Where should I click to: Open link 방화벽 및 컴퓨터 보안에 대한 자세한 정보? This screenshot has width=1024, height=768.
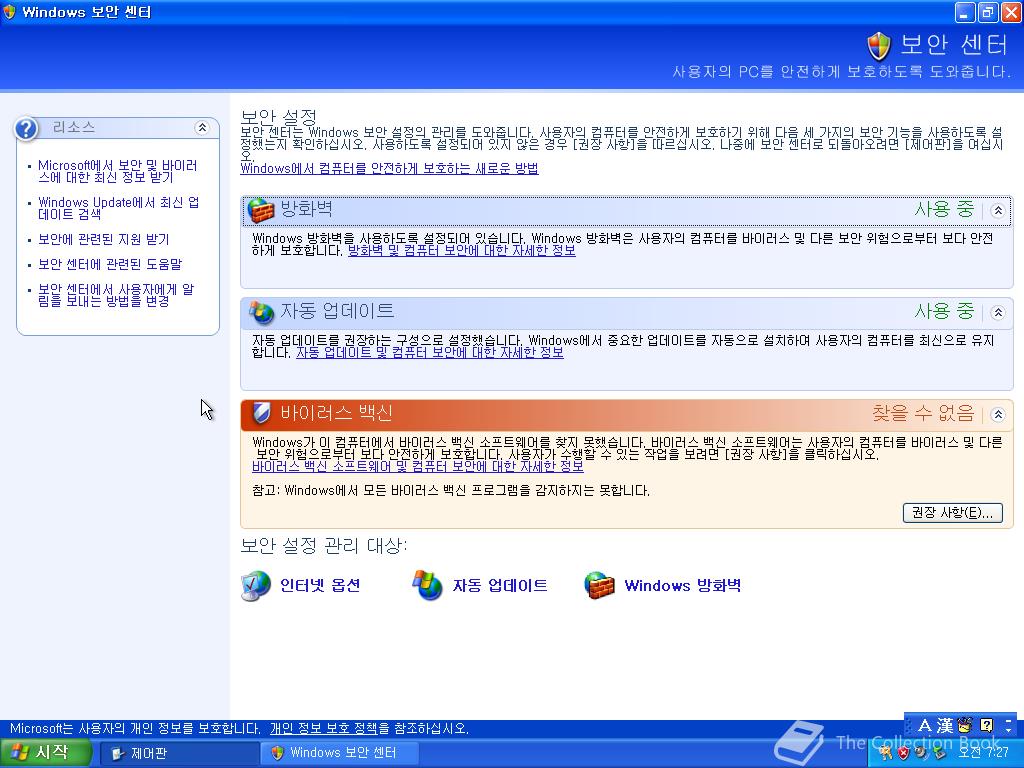[462, 251]
